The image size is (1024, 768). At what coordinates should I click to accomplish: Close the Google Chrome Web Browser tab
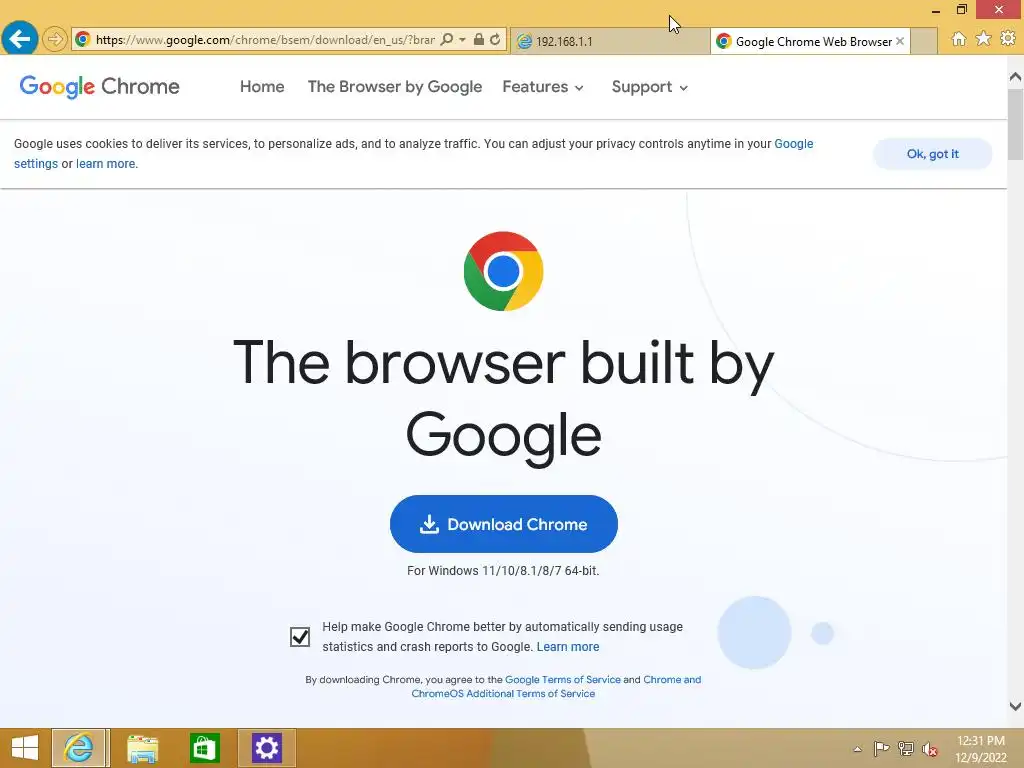click(900, 41)
